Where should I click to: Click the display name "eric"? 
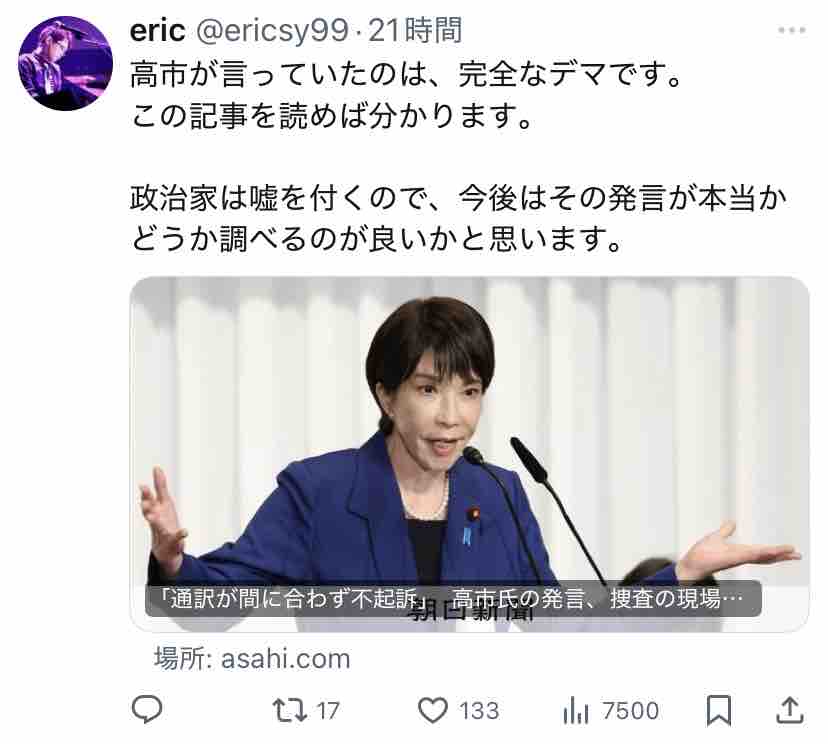157,31
